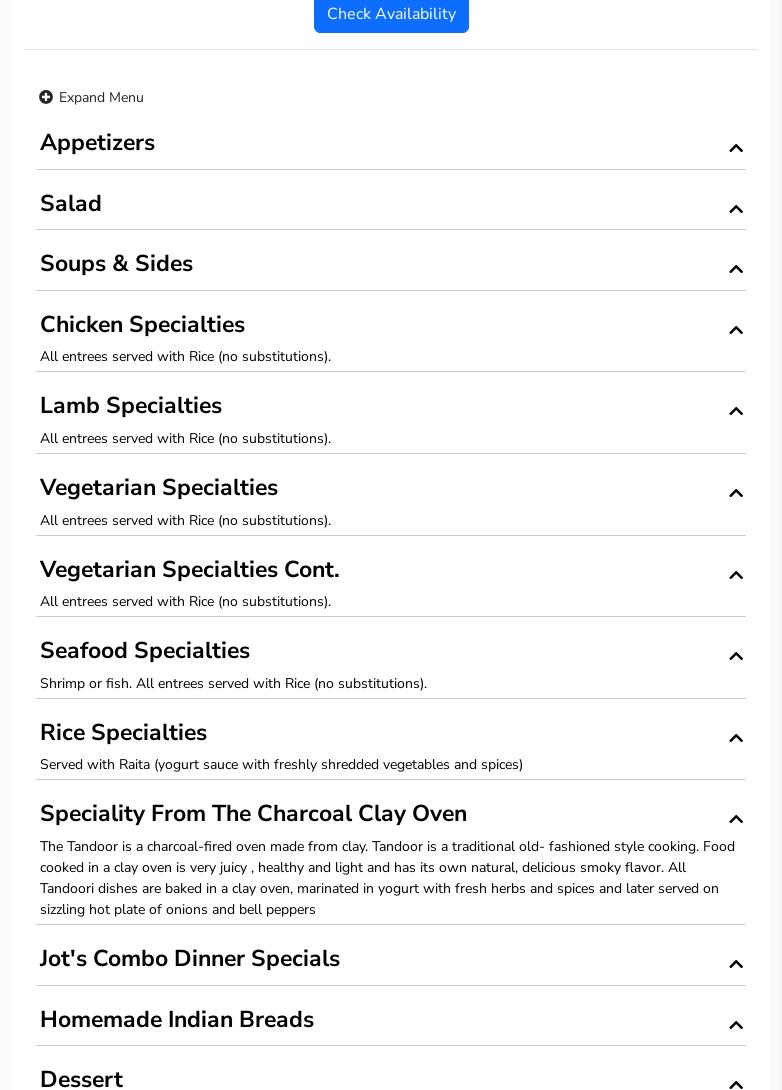Toggle Charcoal Clay Oven section chevron
This screenshot has height=1090, width=782.
tap(736, 819)
